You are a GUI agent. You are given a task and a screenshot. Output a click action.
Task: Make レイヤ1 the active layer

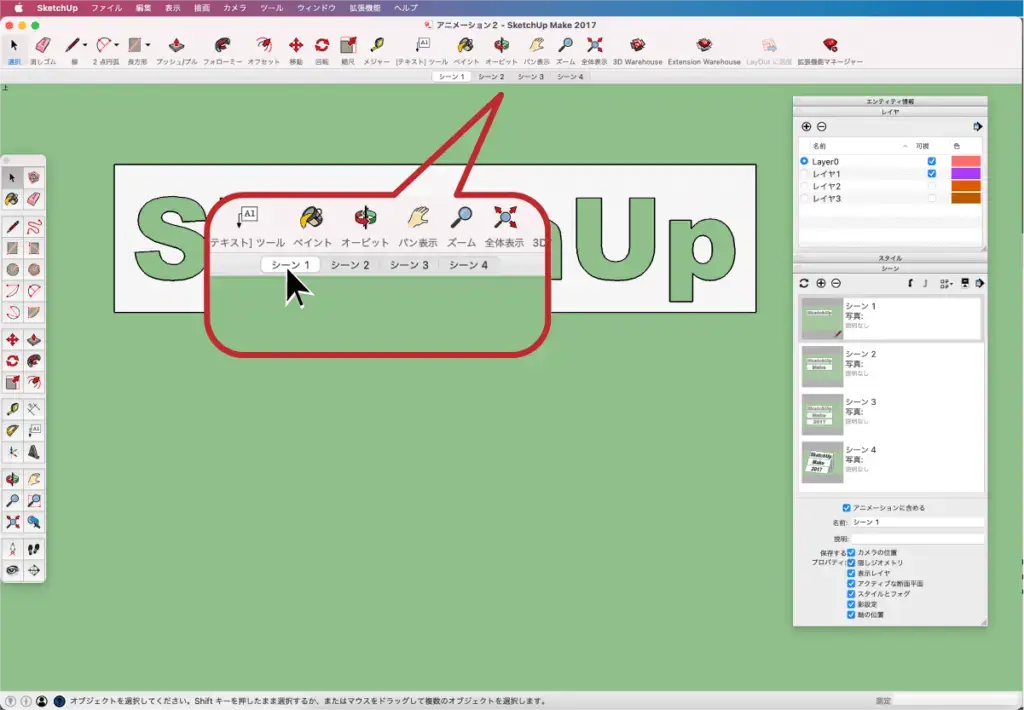804,174
